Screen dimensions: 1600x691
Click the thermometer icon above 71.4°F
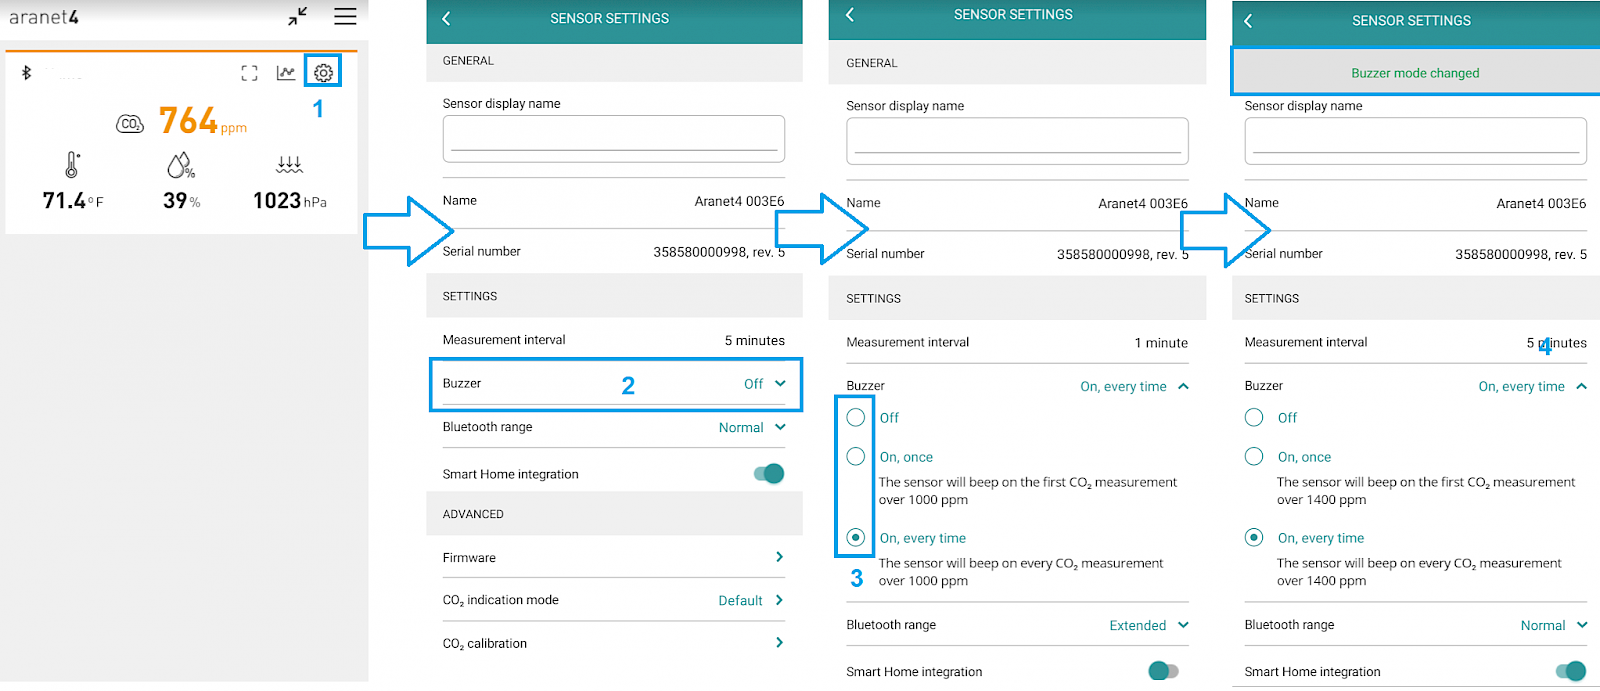pyautogui.click(x=72, y=165)
